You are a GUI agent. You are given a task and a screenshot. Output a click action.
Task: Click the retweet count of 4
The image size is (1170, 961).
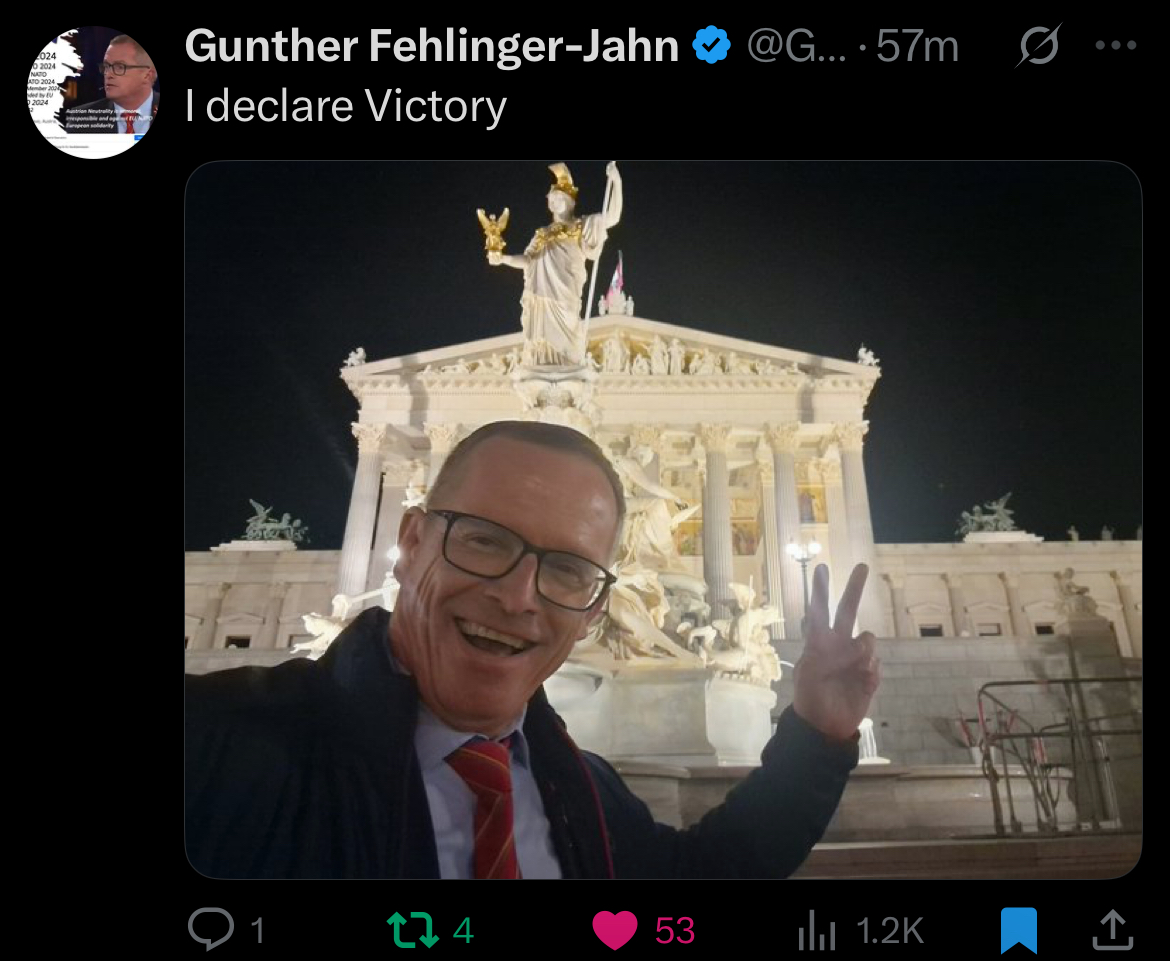463,930
